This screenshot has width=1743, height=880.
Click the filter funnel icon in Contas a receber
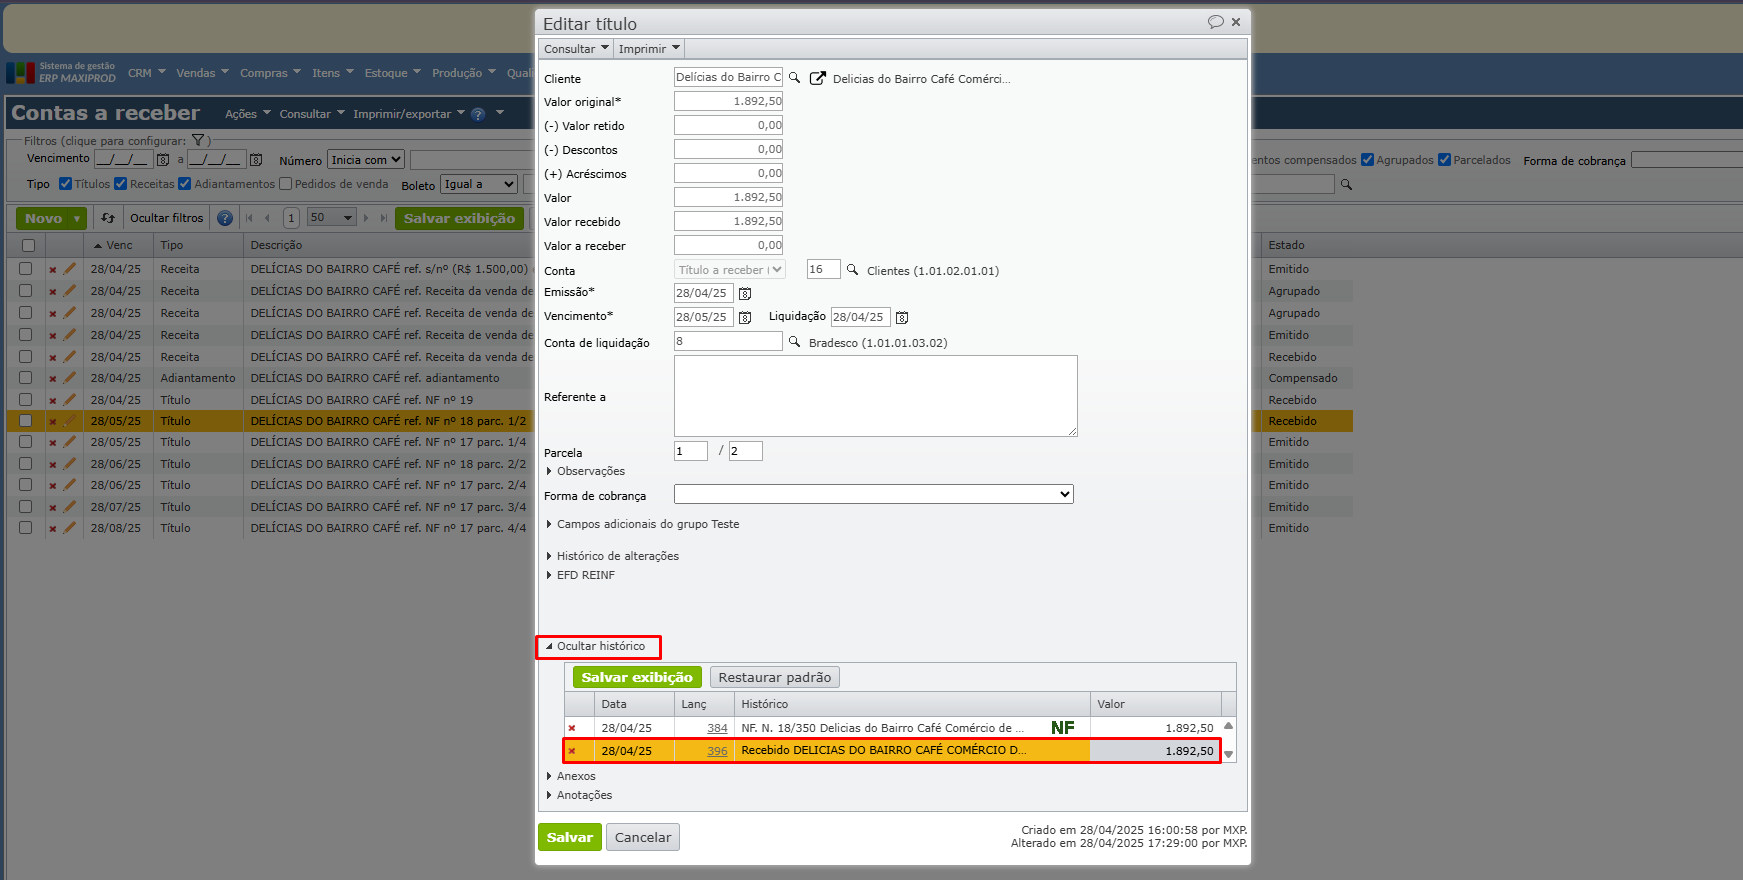pos(198,141)
